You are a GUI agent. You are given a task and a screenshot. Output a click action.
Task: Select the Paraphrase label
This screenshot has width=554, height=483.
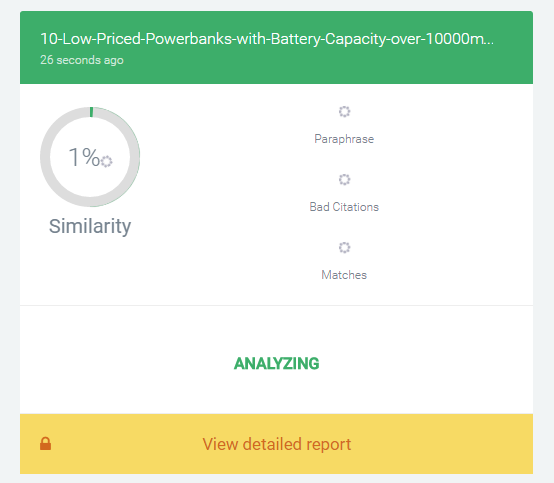pos(344,139)
